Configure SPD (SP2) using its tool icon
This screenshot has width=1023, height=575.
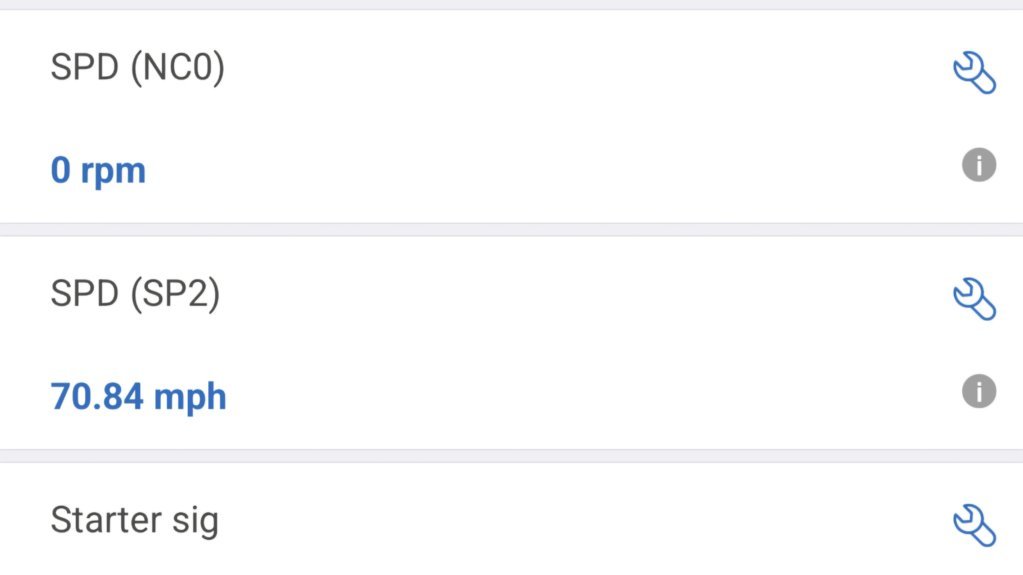975,299
